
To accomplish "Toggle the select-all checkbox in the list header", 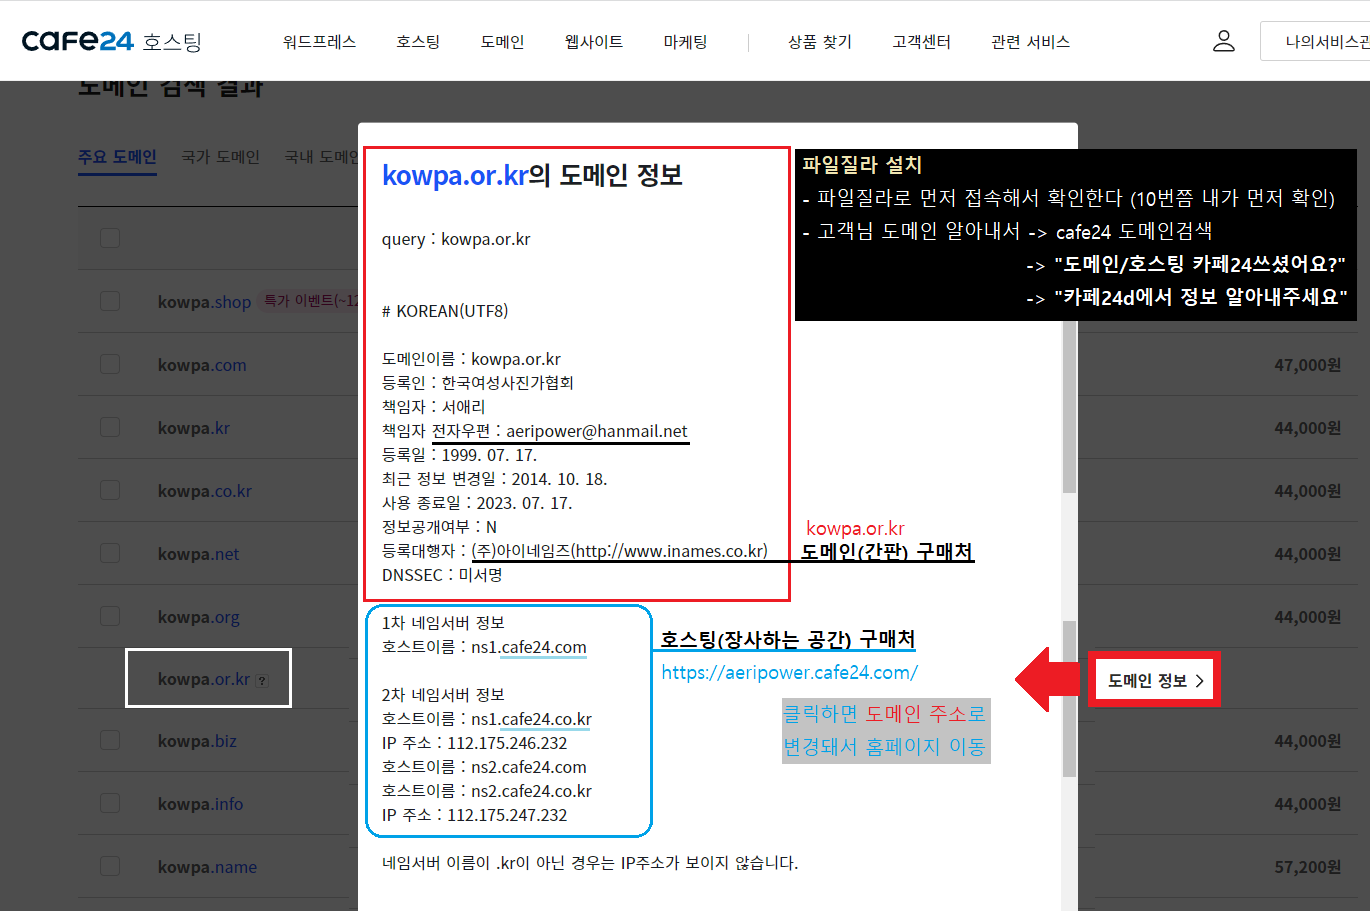I will coord(110,238).
